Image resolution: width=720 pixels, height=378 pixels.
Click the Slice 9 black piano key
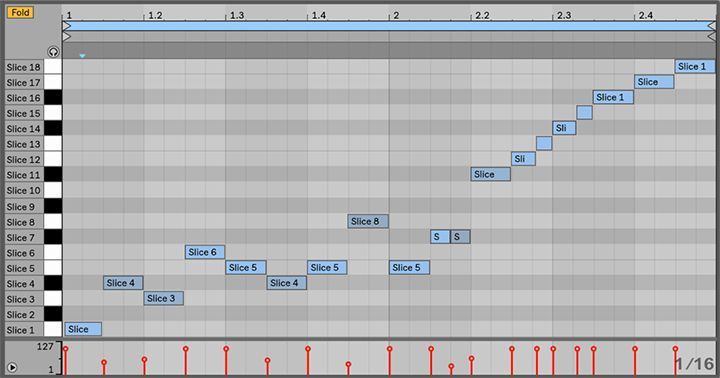click(53, 207)
